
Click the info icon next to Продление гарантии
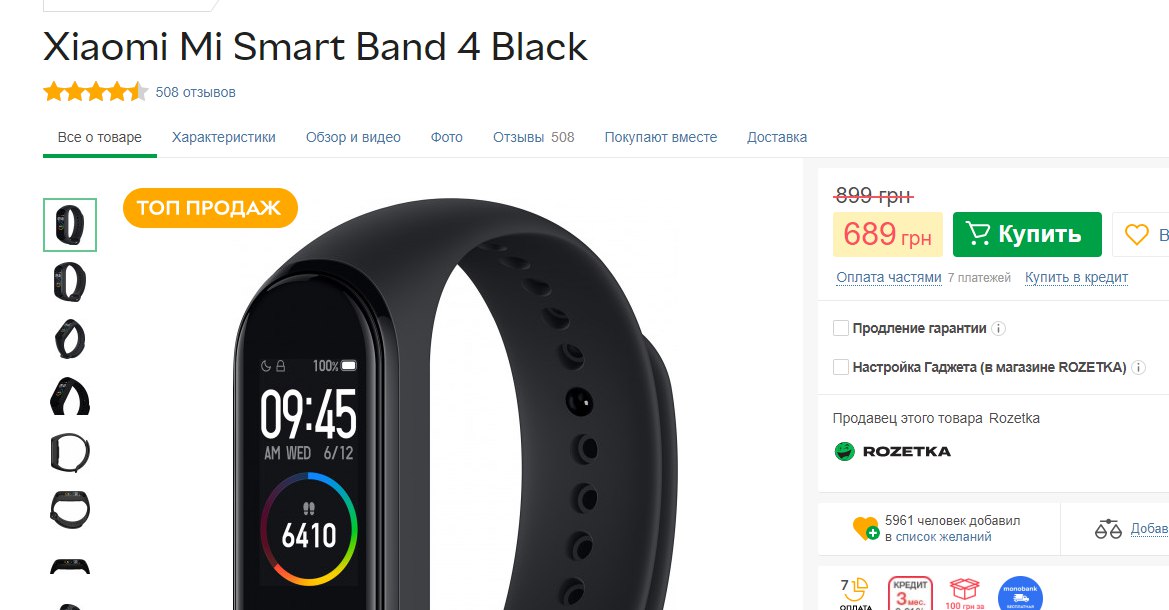999,328
